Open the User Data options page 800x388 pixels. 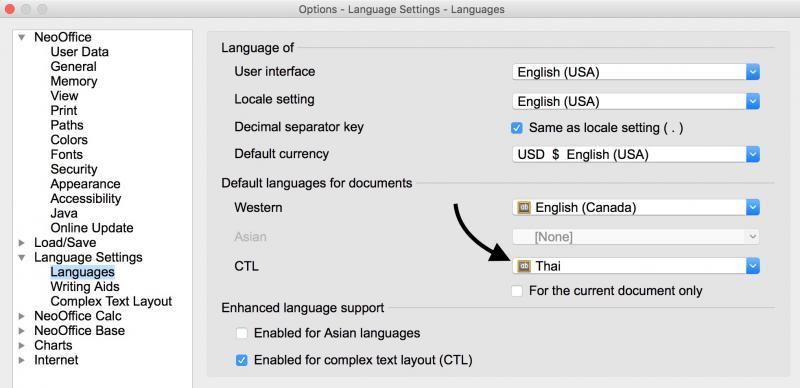pos(79,52)
